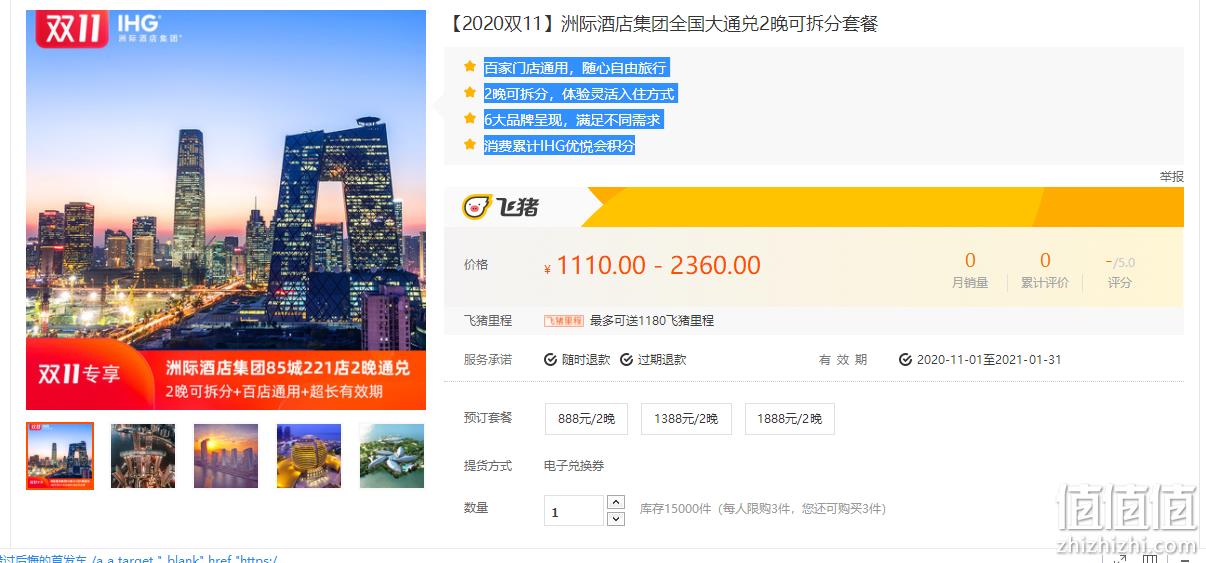Select the 1888元/2晚 package
This screenshot has height=563, width=1206.
790,419
